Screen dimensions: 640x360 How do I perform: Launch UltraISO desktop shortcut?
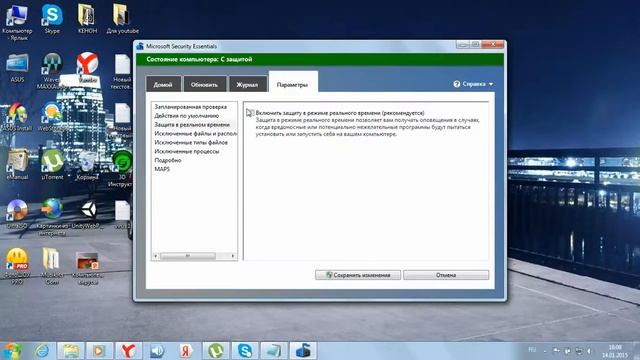(17, 213)
